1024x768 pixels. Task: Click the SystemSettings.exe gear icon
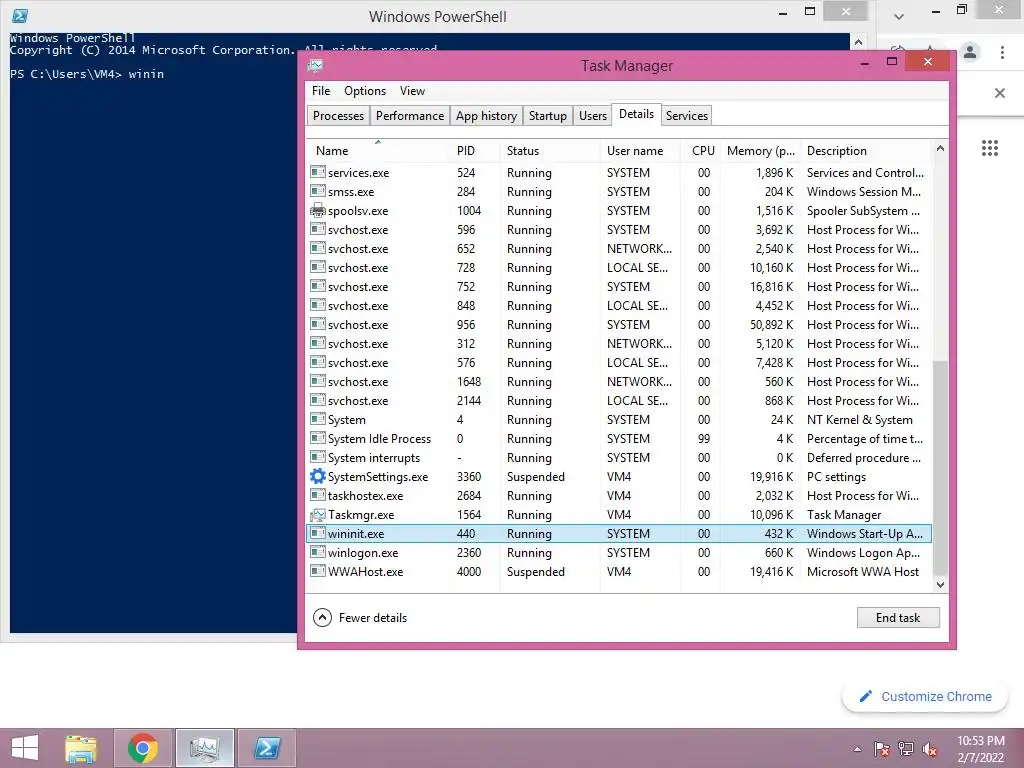coord(318,476)
